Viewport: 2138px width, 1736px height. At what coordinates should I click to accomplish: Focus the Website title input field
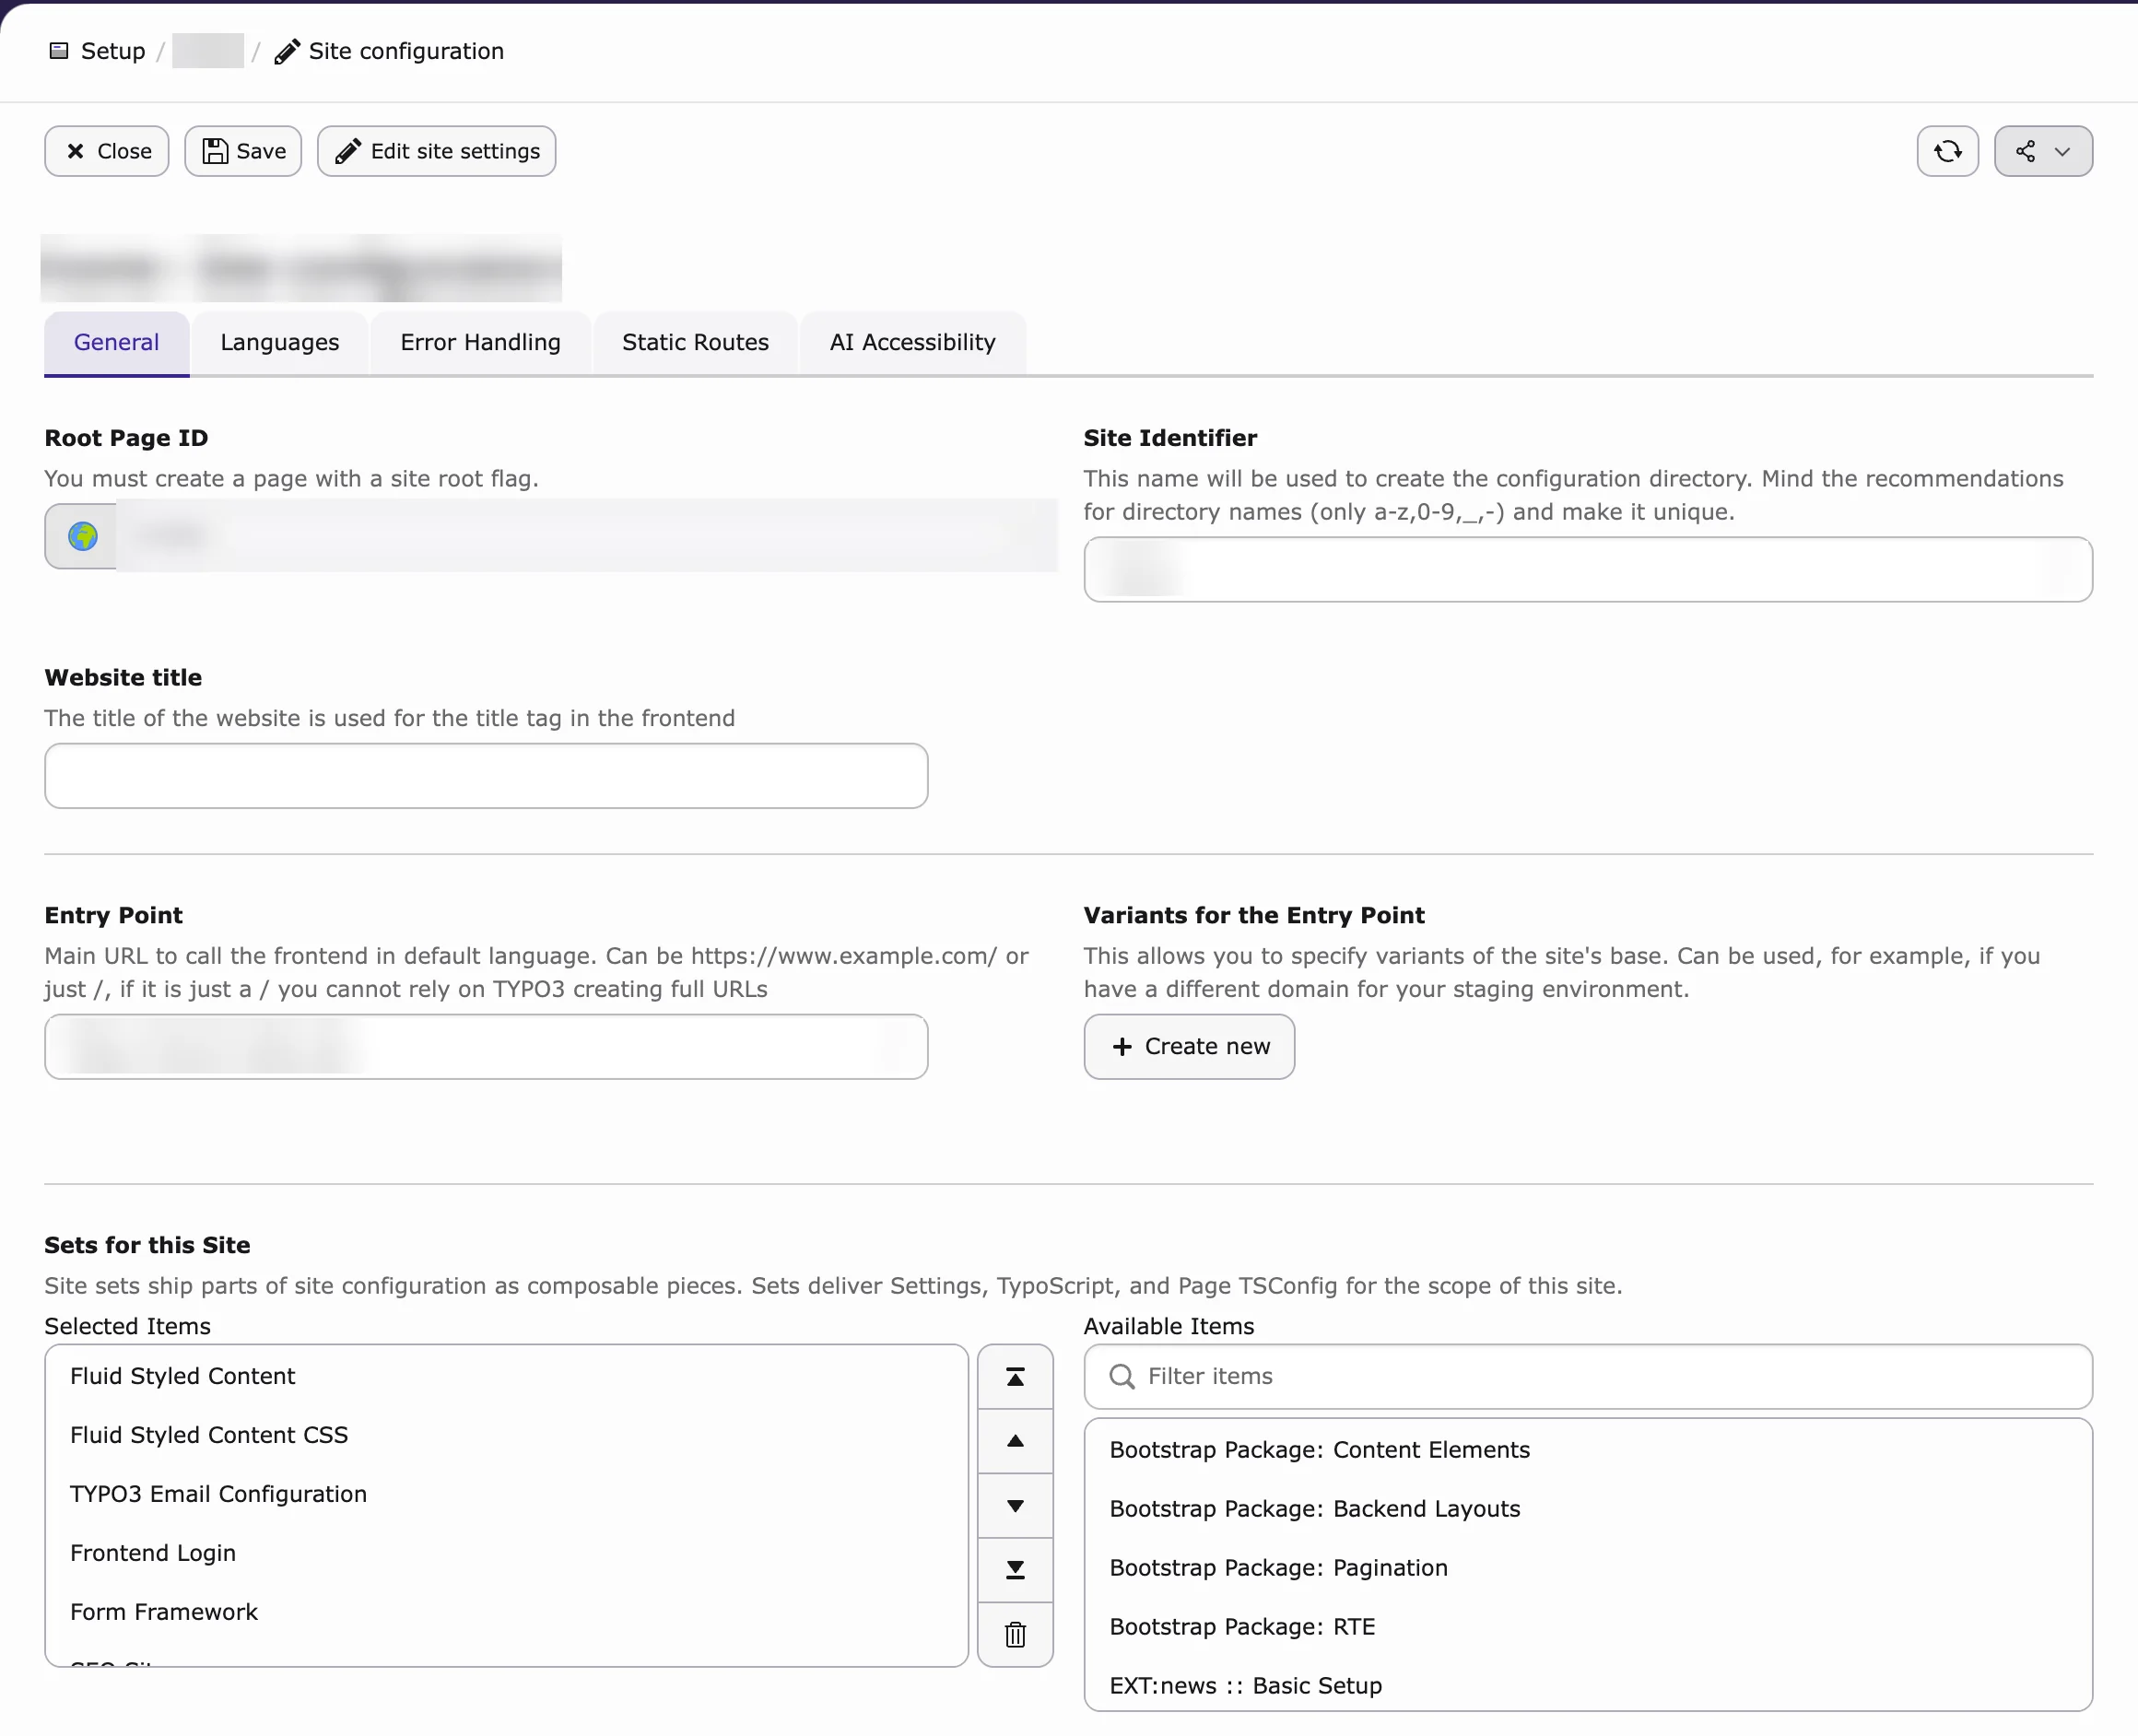(x=486, y=776)
